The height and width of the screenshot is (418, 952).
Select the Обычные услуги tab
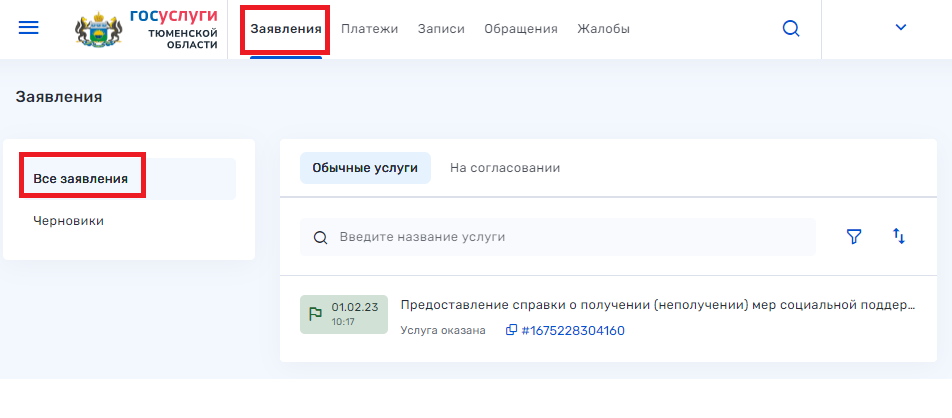click(x=365, y=168)
